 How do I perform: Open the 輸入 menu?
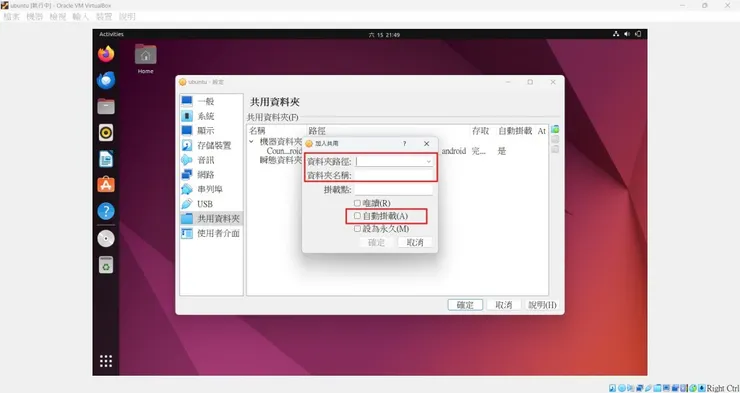click(81, 17)
